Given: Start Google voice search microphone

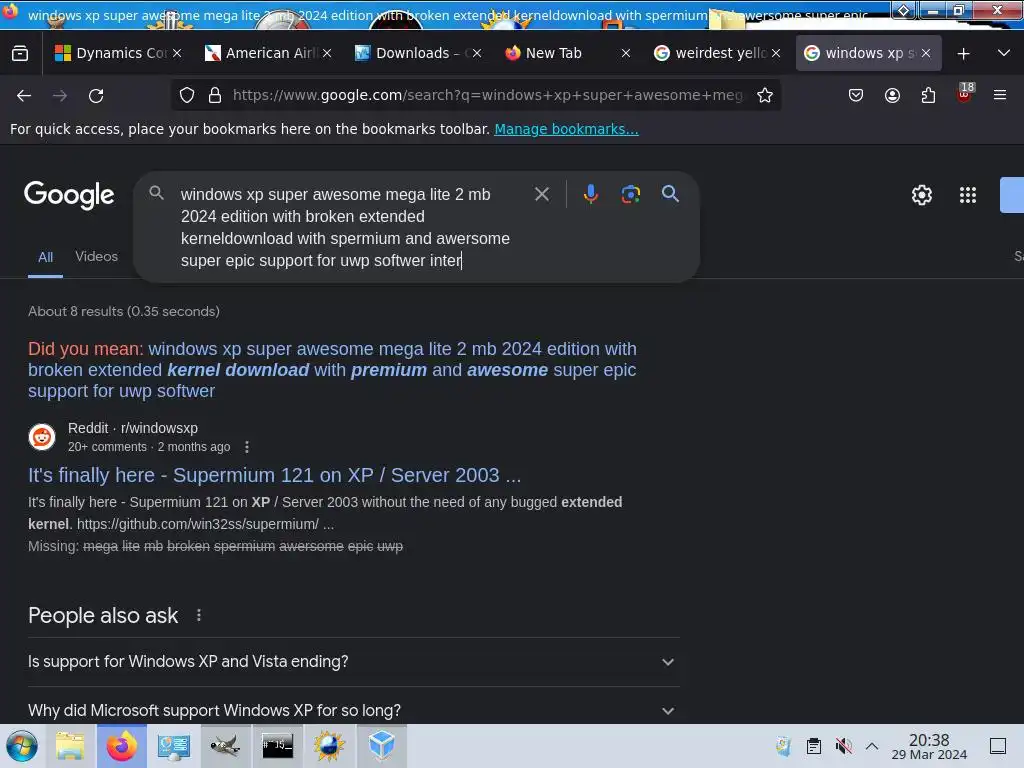Looking at the screenshot, I should coord(590,194).
